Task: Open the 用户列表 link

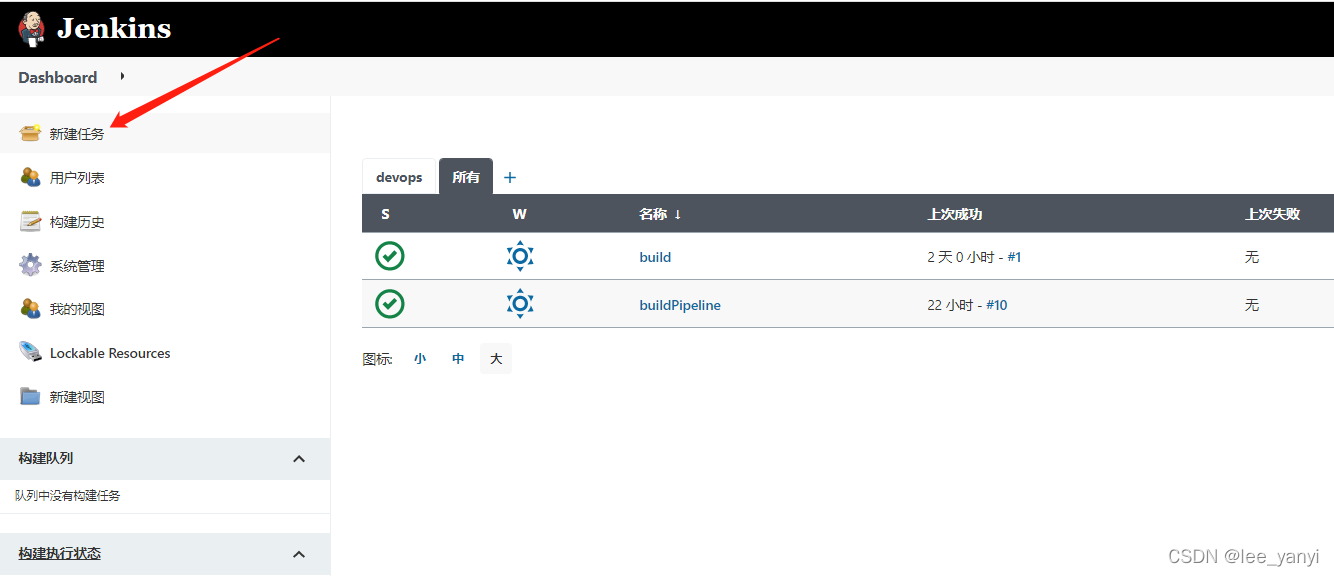Action: (x=77, y=178)
